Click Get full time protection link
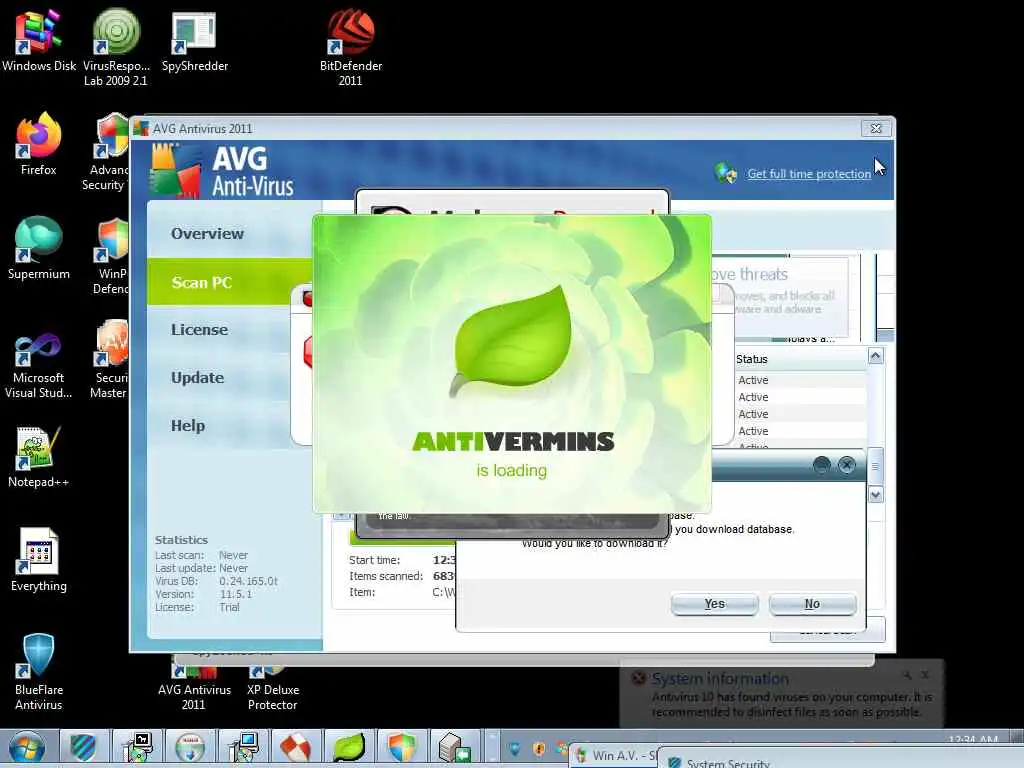1024x768 pixels. [809, 174]
